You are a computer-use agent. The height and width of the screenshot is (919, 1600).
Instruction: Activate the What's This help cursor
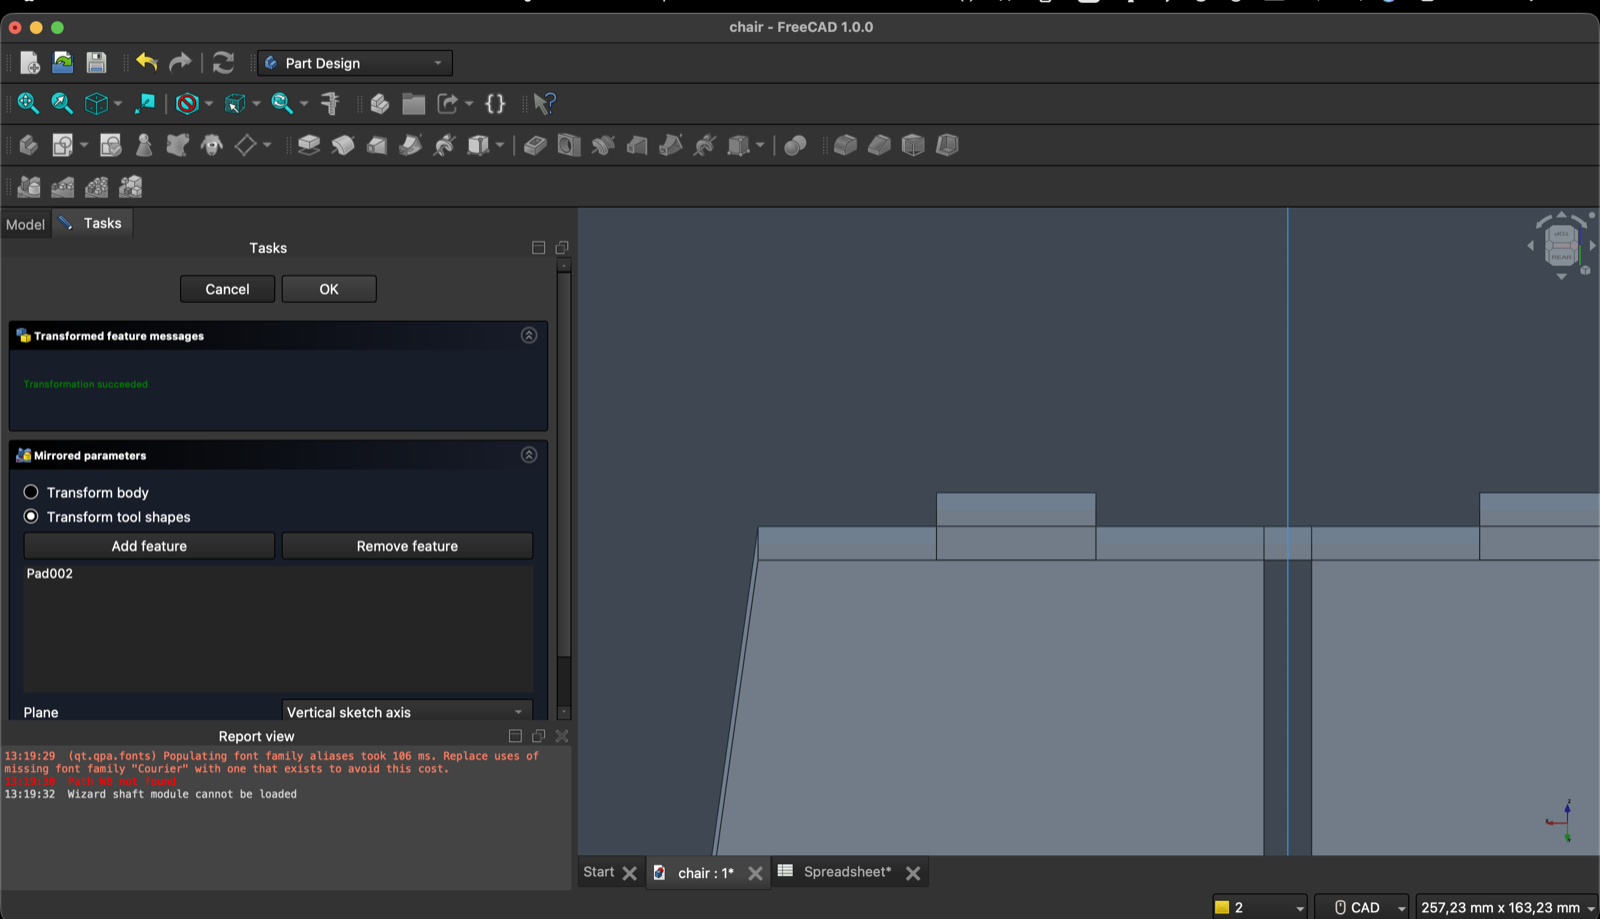(x=544, y=104)
